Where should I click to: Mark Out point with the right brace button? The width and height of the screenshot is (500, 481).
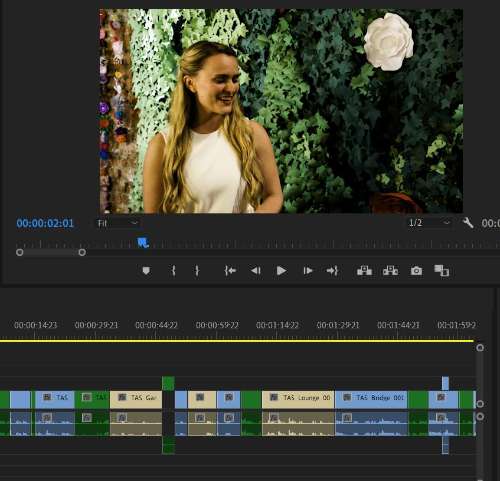pos(197,271)
